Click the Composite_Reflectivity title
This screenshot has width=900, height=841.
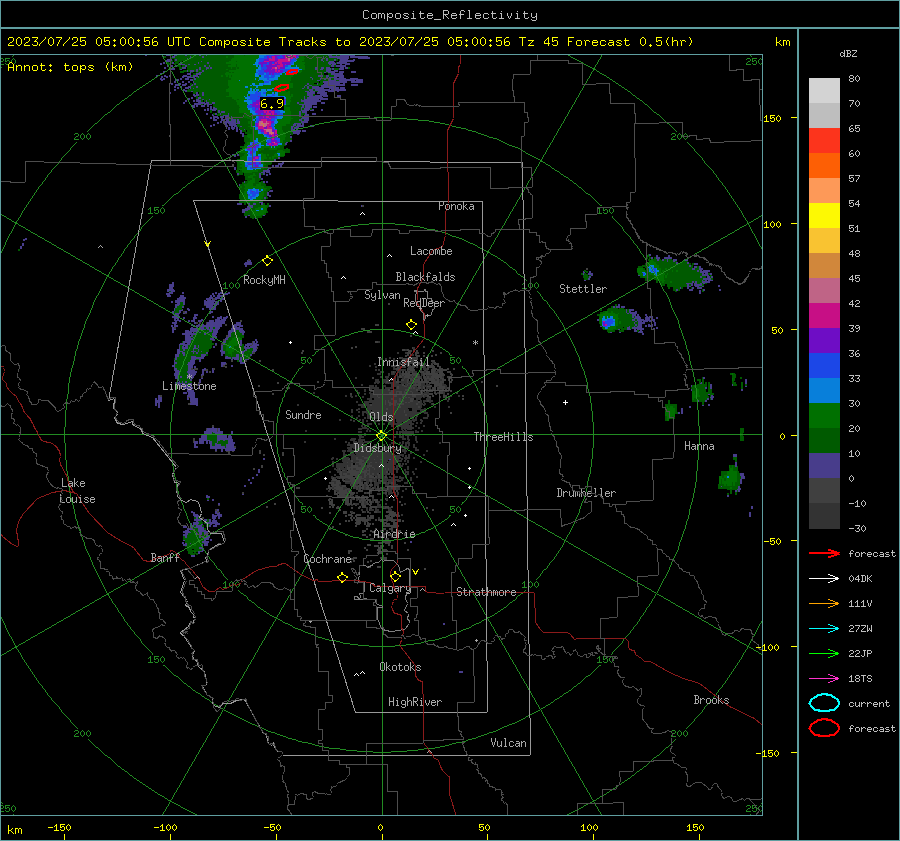[450, 15]
